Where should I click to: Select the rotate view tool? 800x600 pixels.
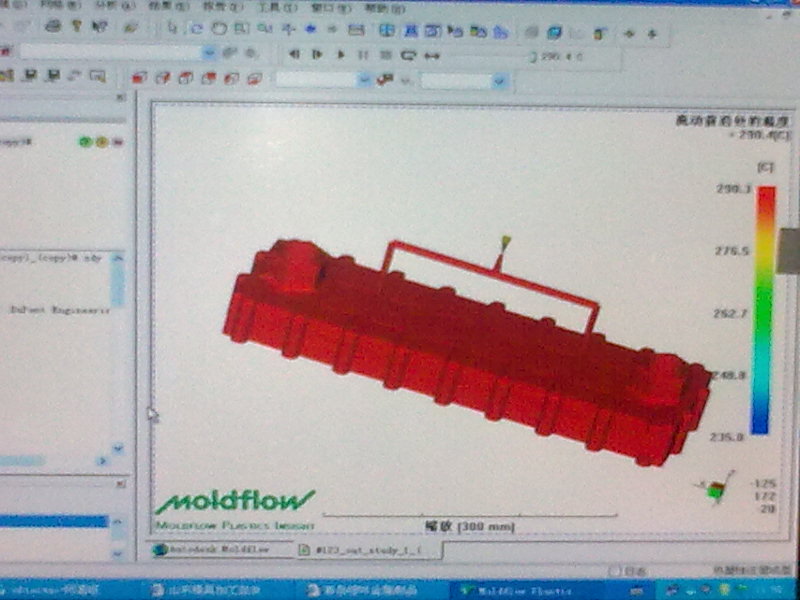pos(196,28)
